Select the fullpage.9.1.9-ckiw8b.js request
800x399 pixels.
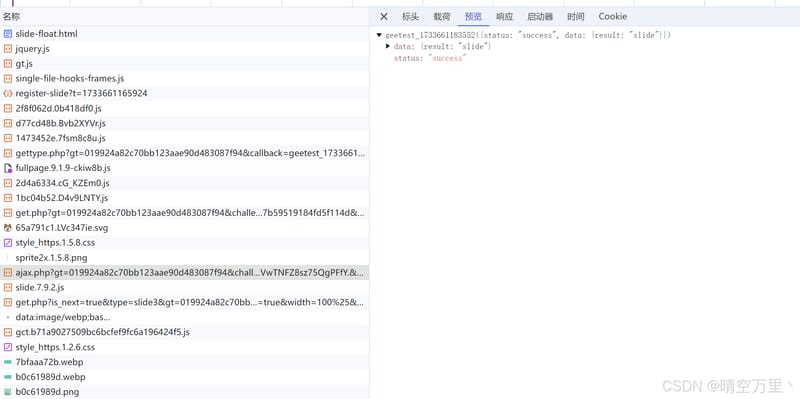point(185,168)
